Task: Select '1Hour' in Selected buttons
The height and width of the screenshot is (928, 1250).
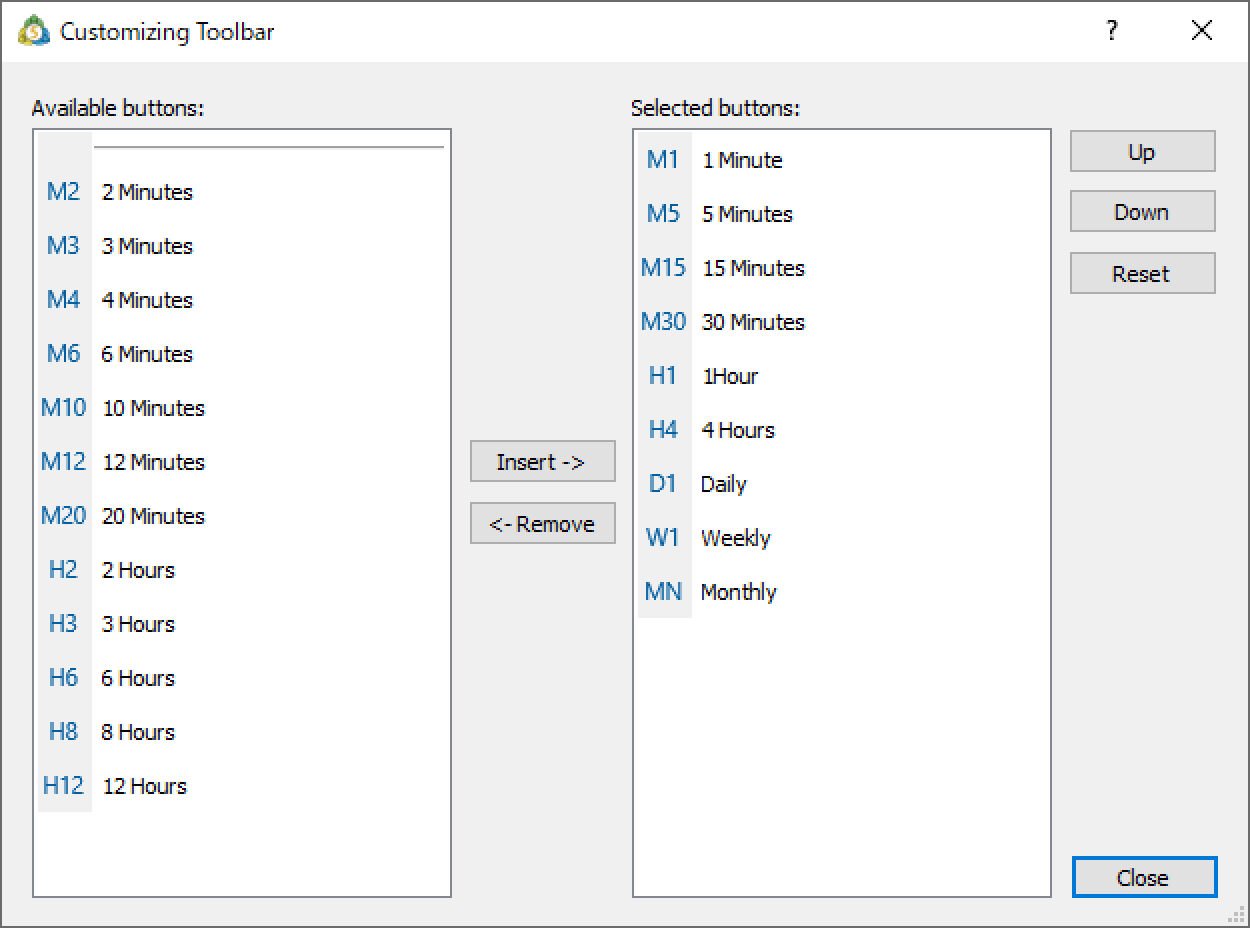Action: coord(730,376)
